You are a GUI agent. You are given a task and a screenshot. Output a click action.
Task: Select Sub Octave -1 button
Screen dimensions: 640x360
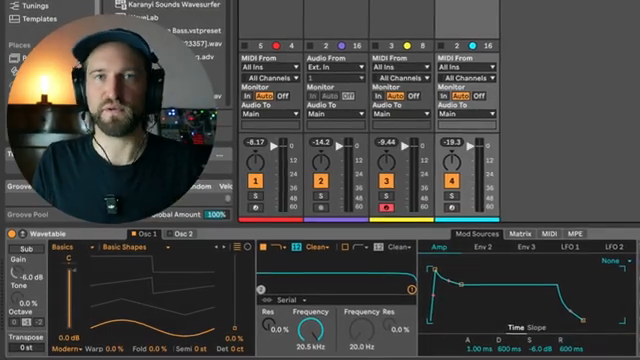pos(27,322)
